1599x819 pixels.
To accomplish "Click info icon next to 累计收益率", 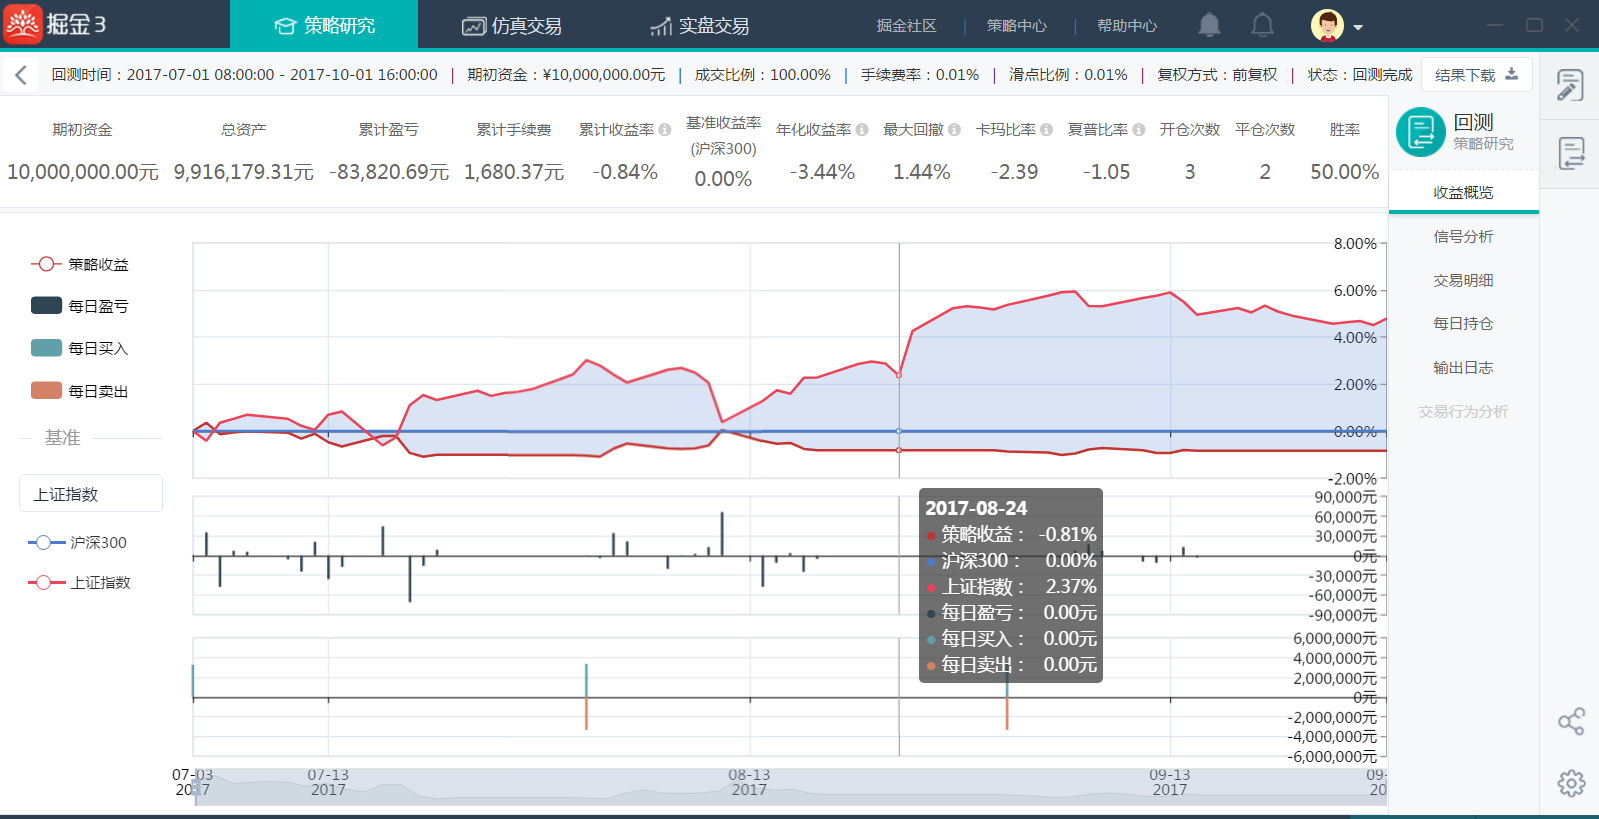I will (x=664, y=130).
